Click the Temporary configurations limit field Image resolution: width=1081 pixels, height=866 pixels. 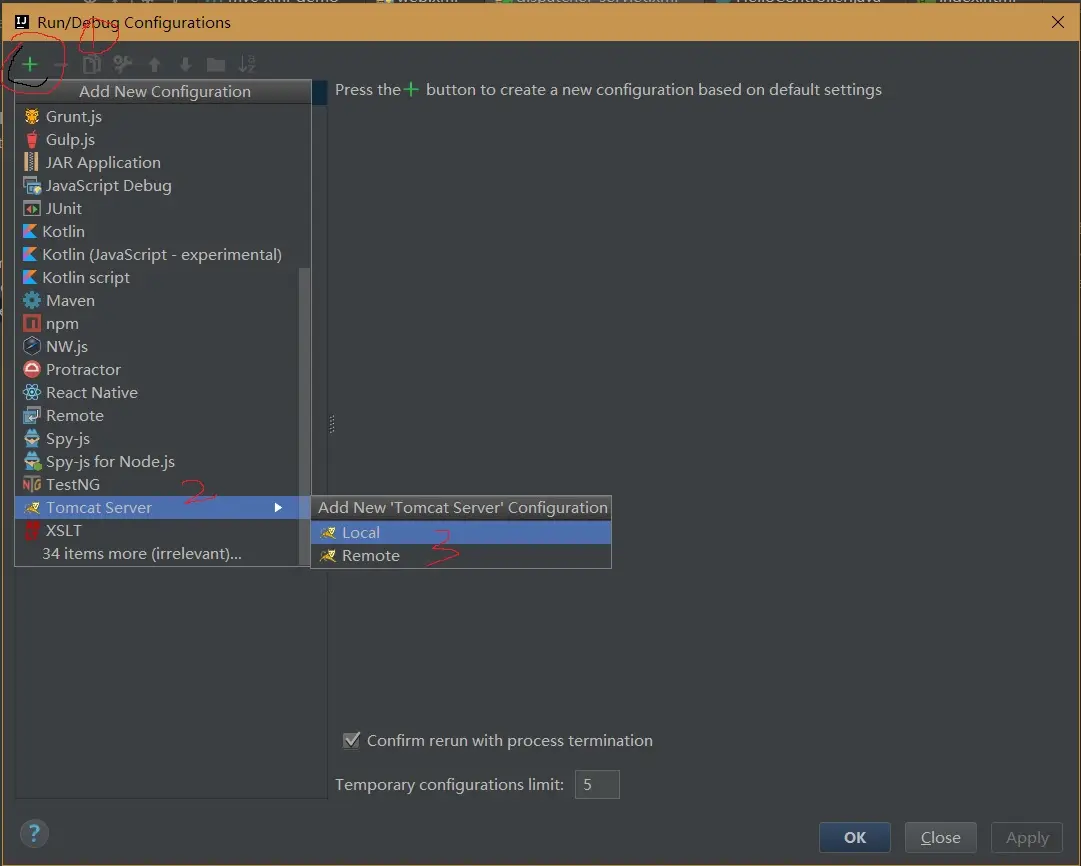597,785
